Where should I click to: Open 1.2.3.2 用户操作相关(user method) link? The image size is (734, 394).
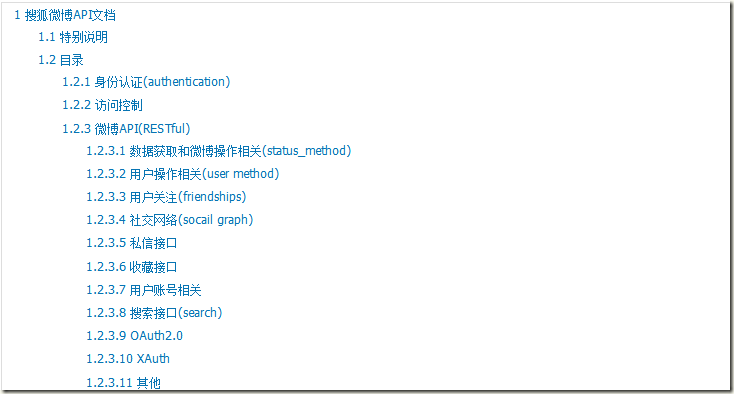tap(183, 174)
